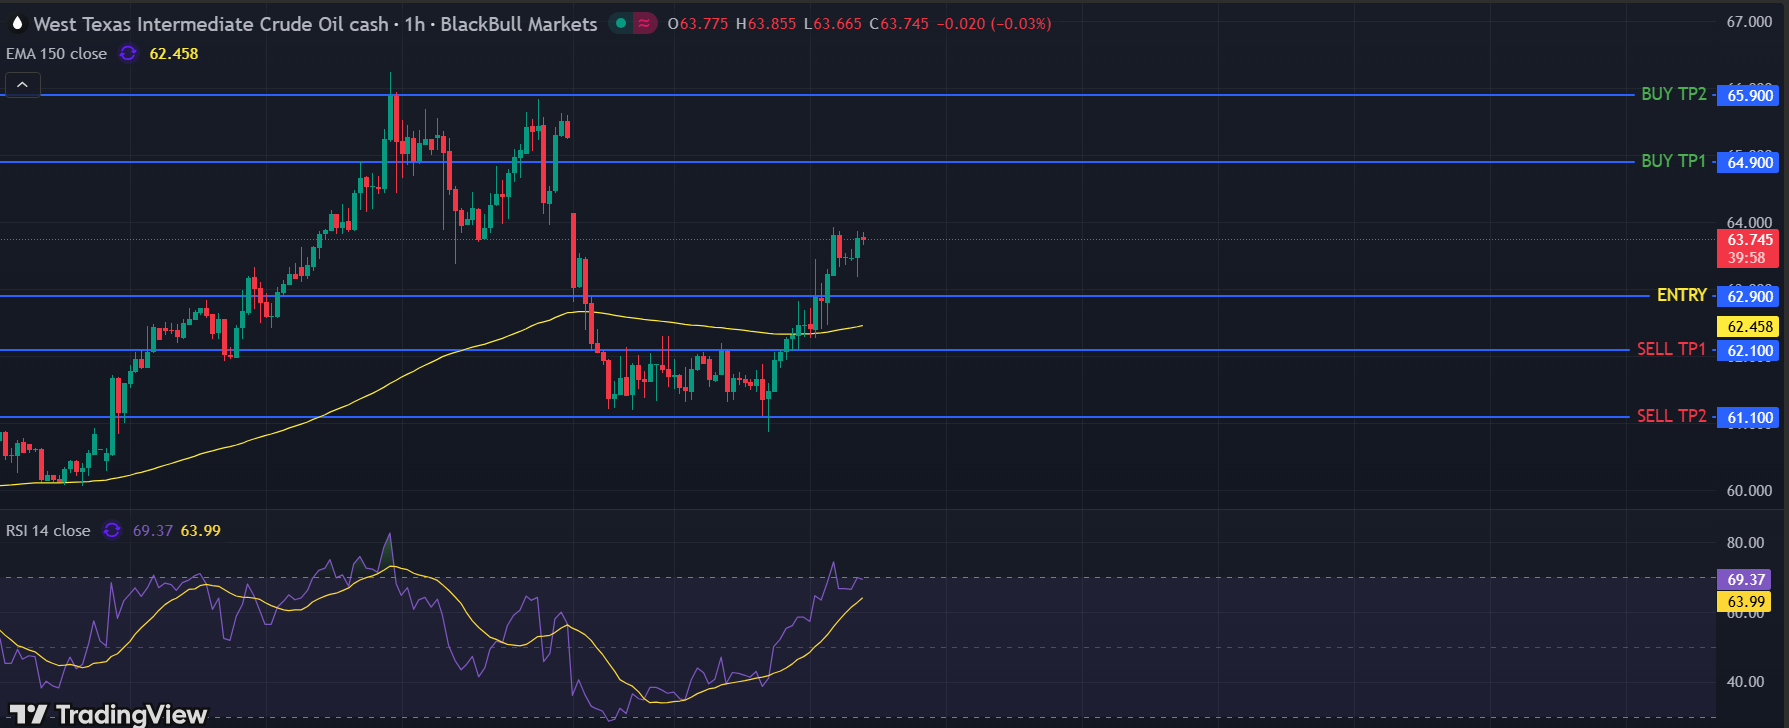Click the yellow 63.99 RSI axis tag

[x=1745, y=602]
